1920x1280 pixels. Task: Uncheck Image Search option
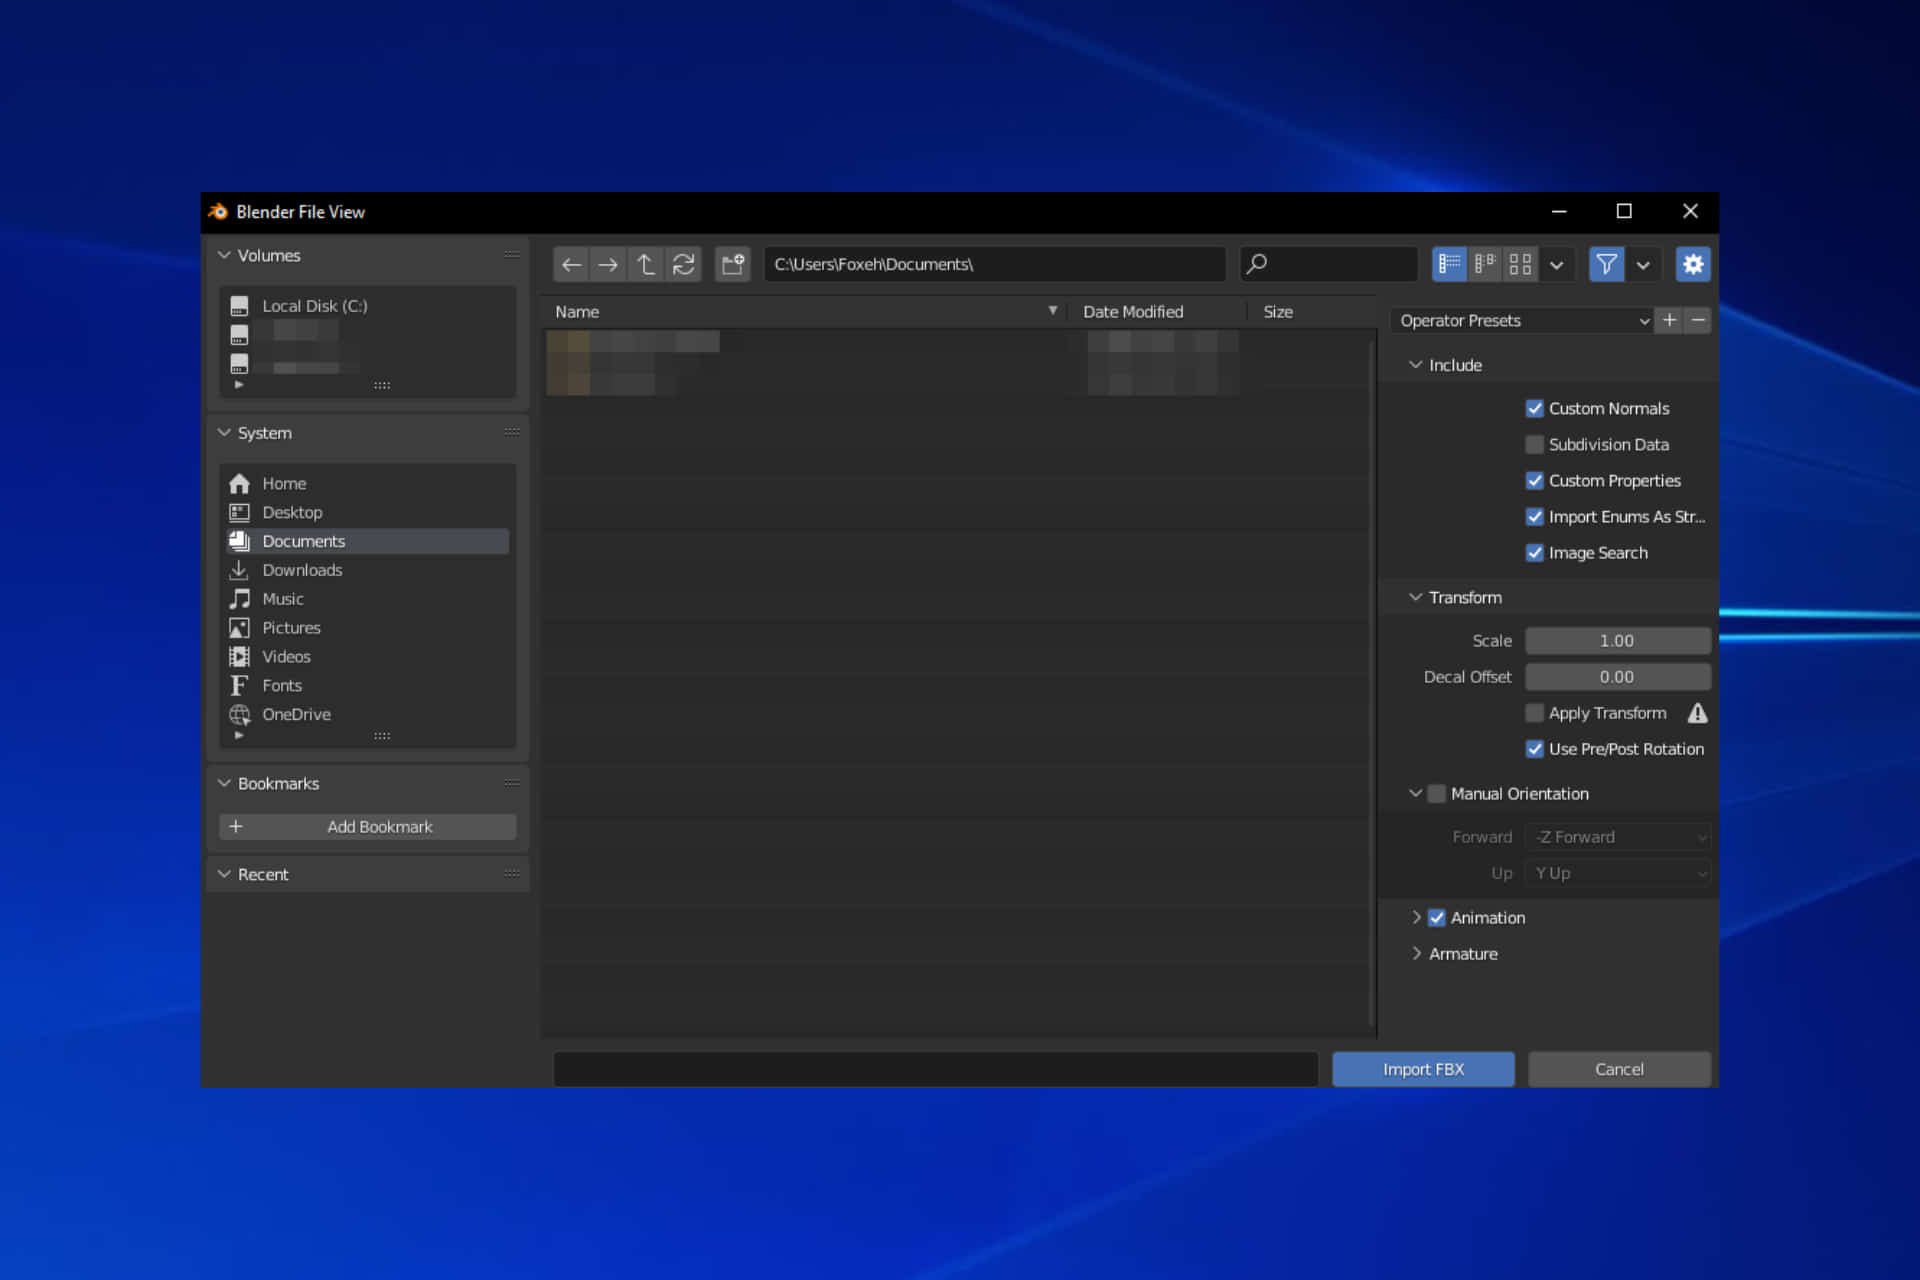pos(1534,552)
